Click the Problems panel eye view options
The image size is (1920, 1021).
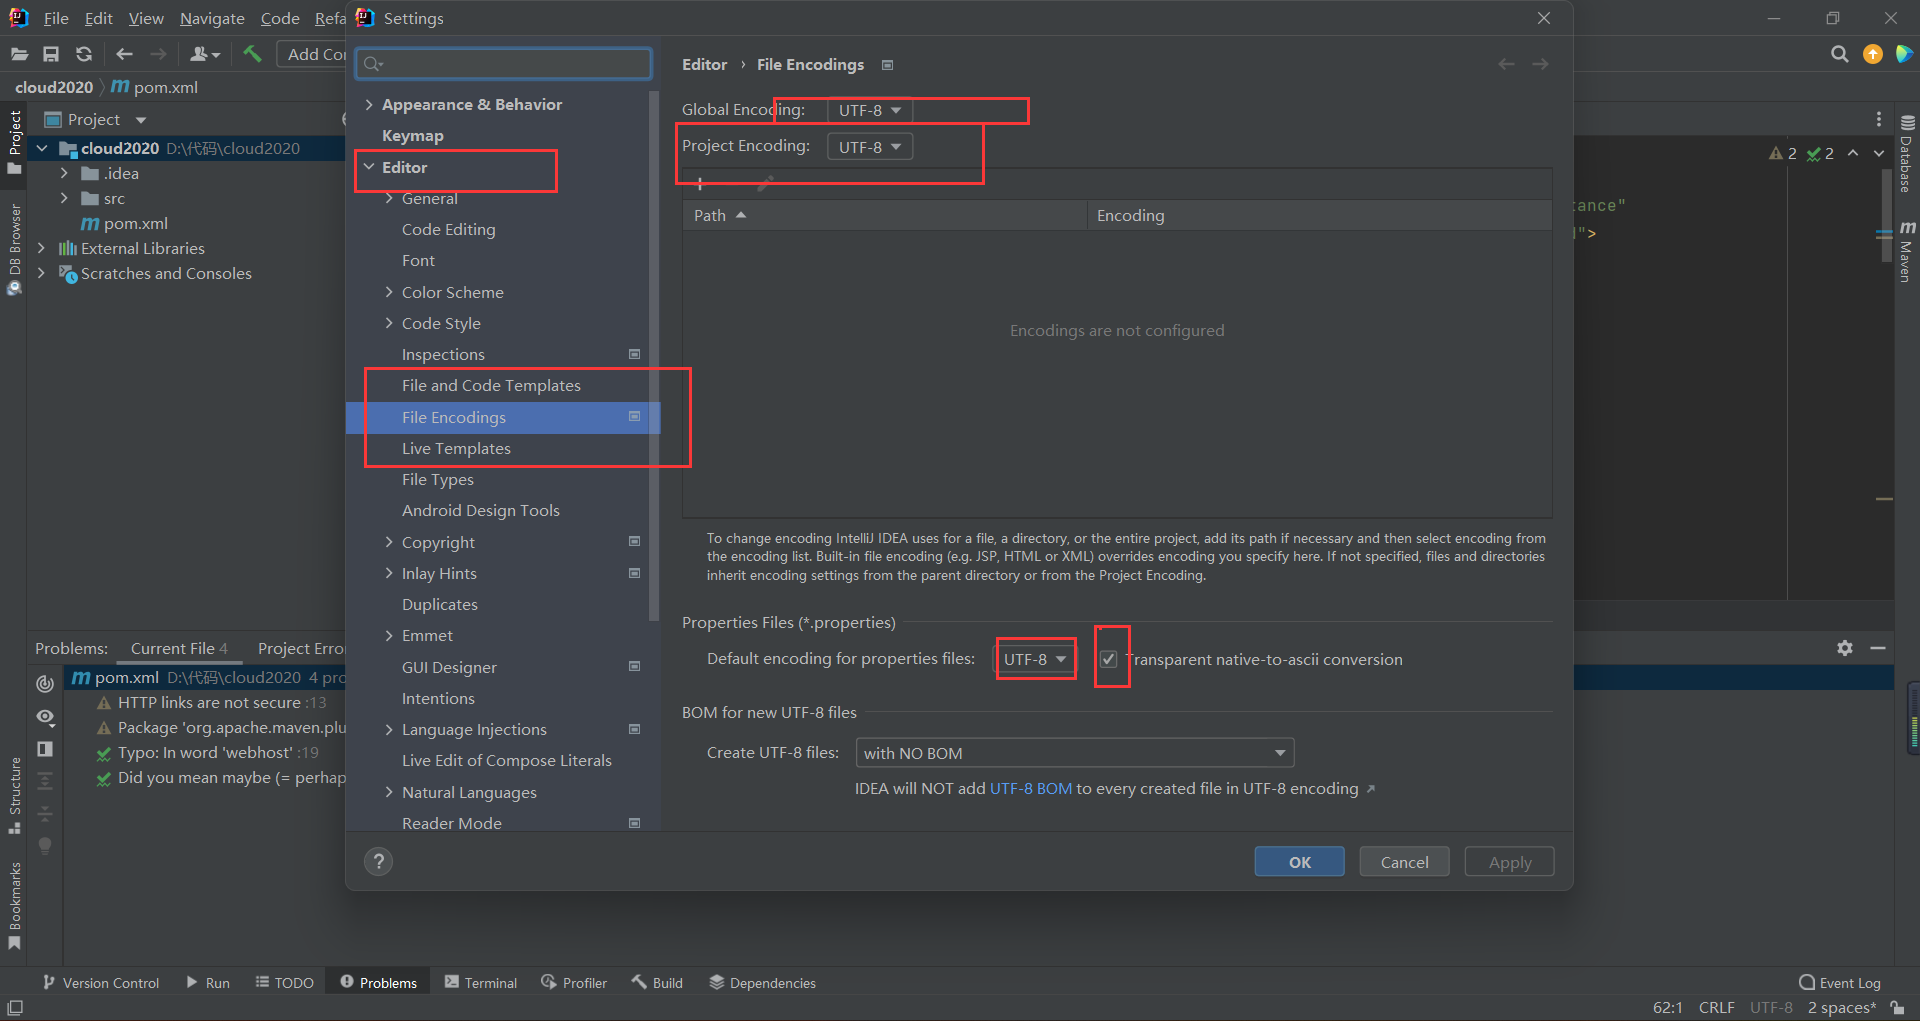(x=45, y=717)
